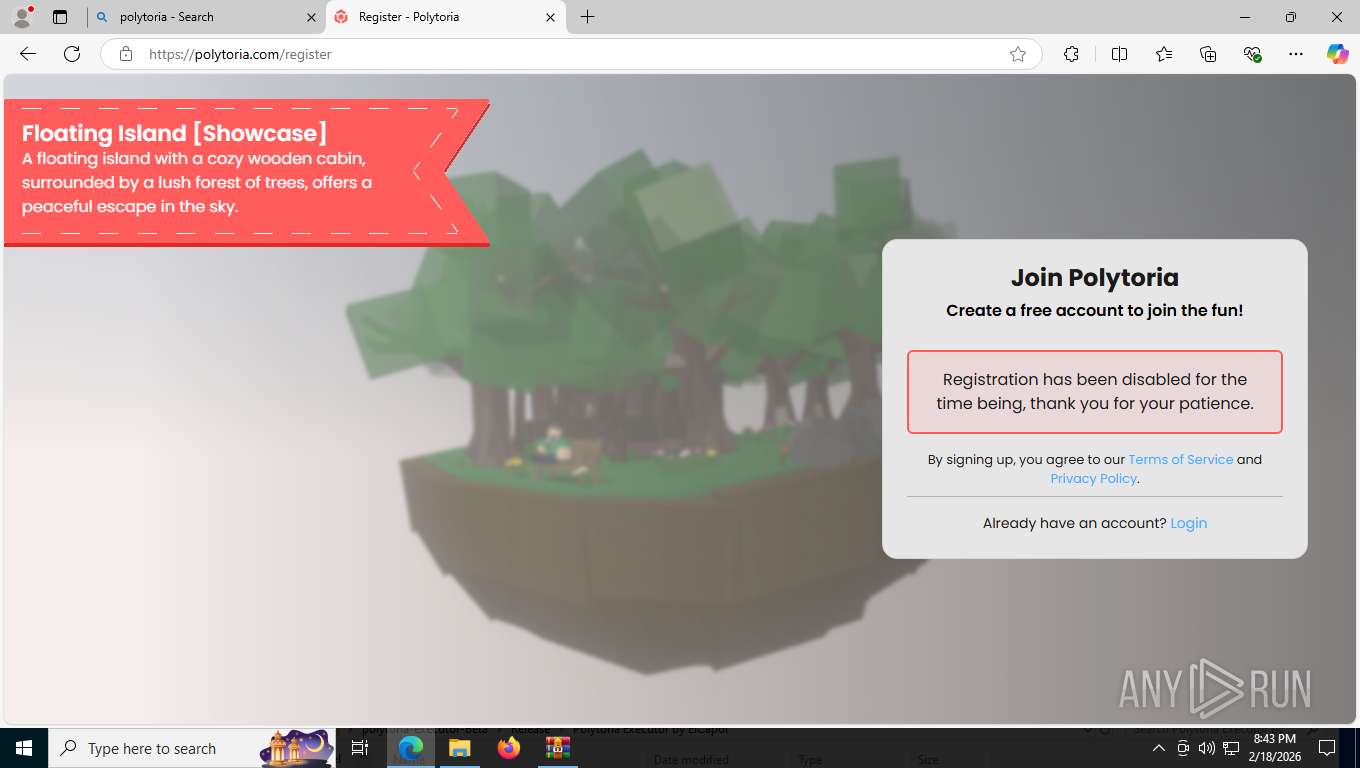Open Browser essentials heart icon
Viewport: 1360px width, 768px height.
pos(1252,54)
